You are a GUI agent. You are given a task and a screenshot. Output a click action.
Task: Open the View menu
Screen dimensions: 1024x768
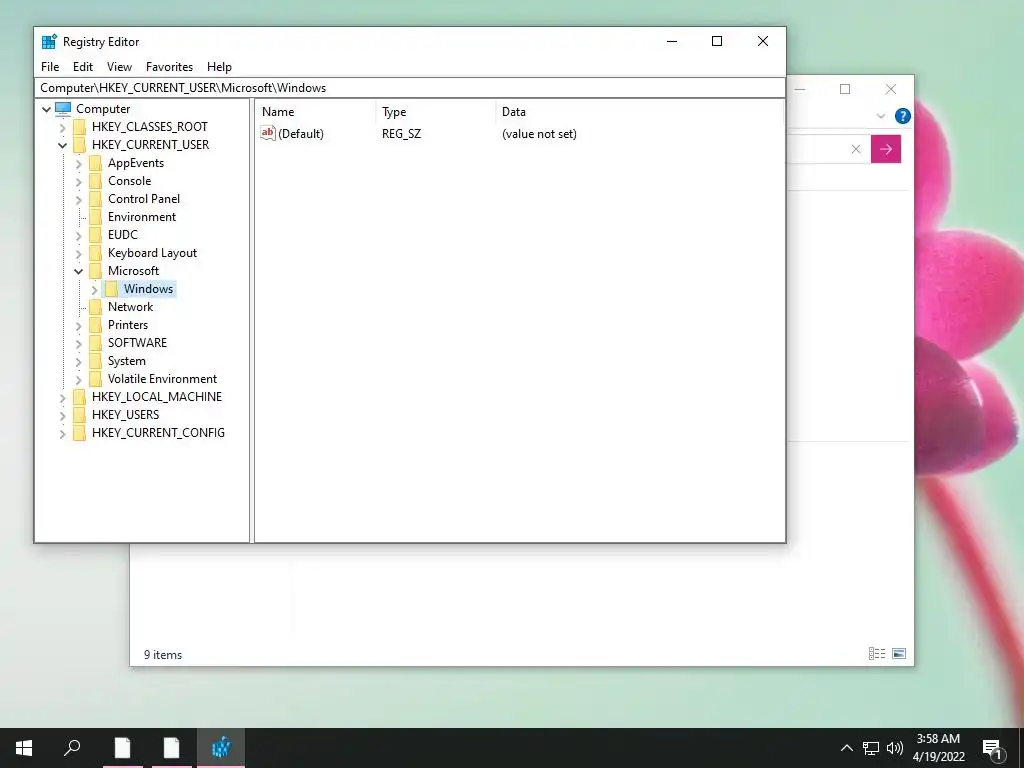click(x=120, y=67)
